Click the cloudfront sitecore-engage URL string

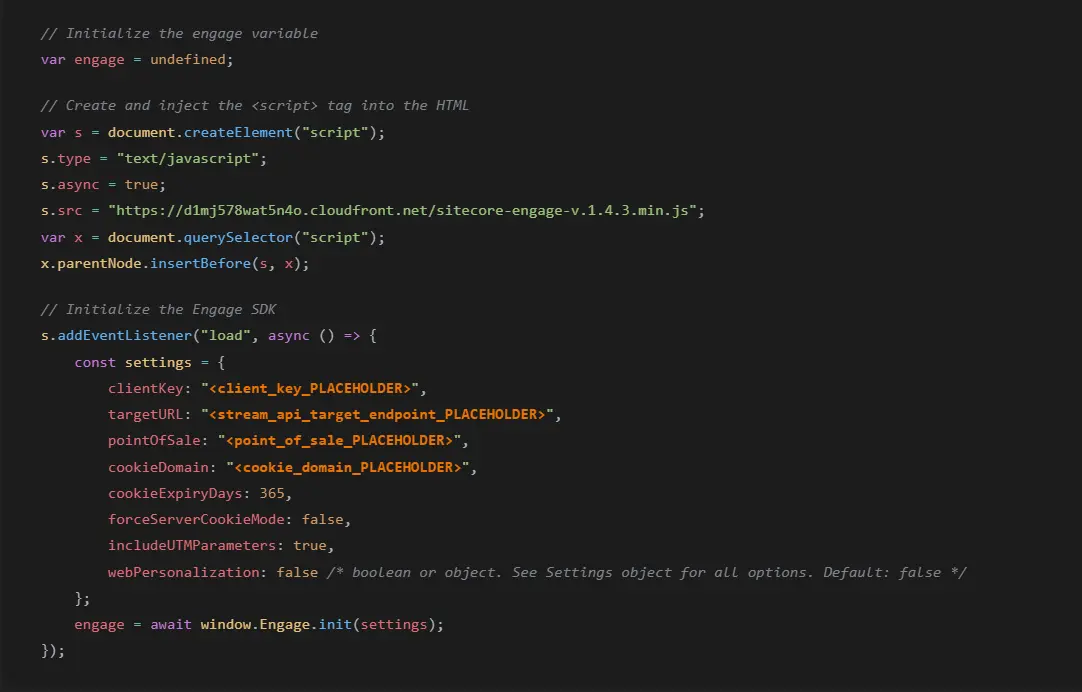pos(402,210)
